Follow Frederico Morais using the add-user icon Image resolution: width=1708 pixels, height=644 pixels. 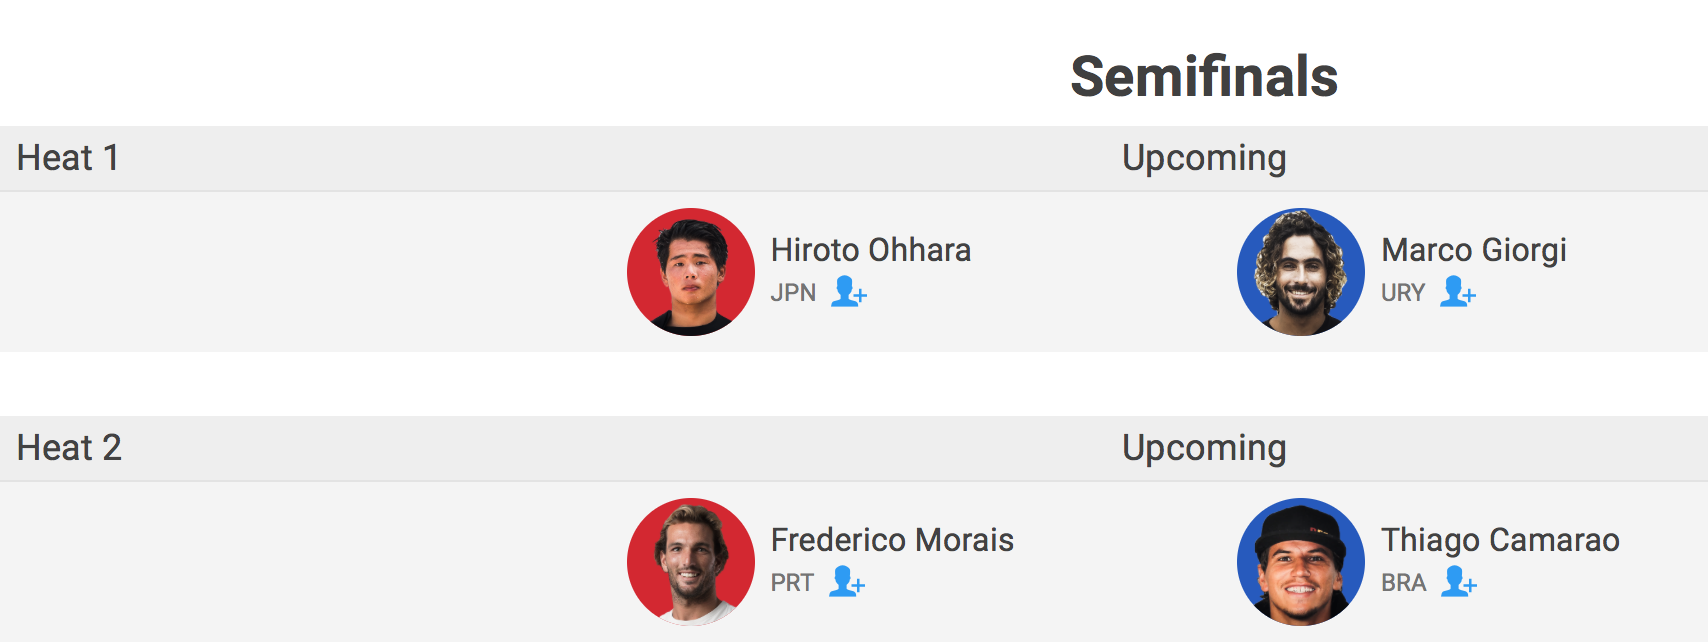(x=846, y=582)
